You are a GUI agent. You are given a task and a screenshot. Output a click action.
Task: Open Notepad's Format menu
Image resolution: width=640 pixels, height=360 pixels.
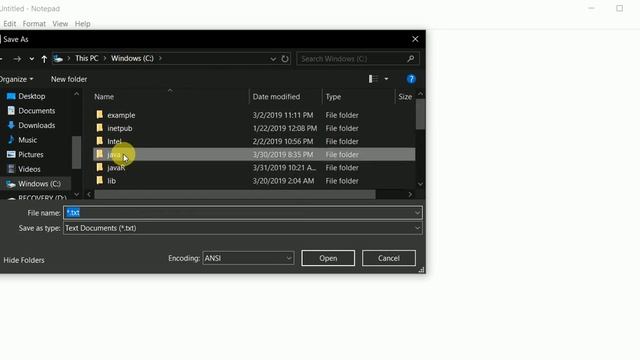point(34,24)
